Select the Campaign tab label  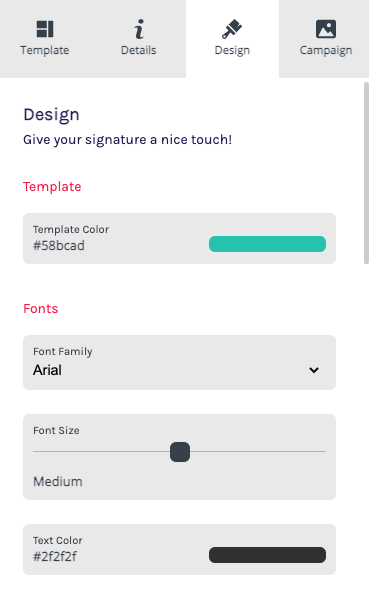point(326,51)
